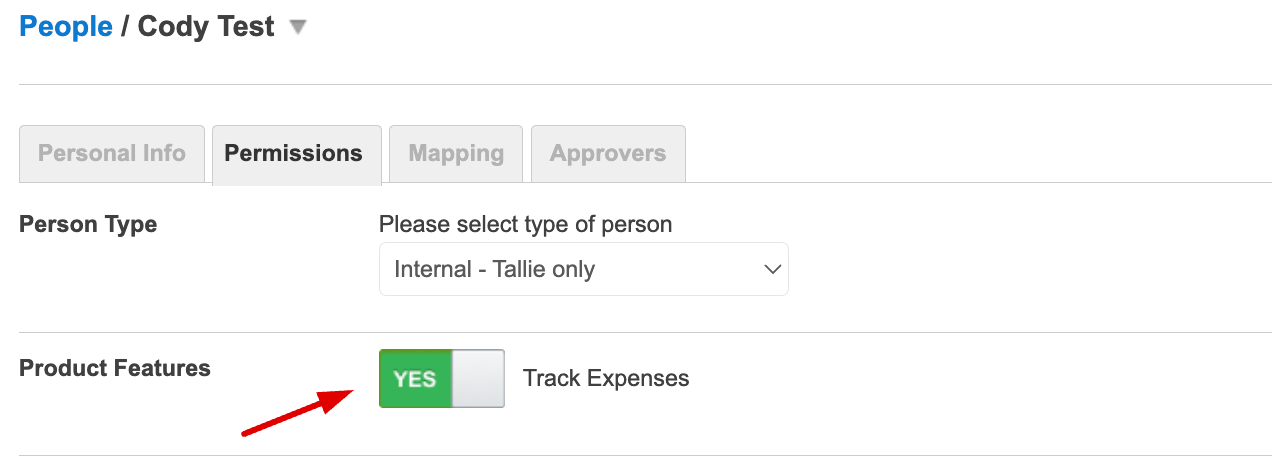Navigate to the People breadcrumb link
This screenshot has height=470, width=1272.
(66, 27)
